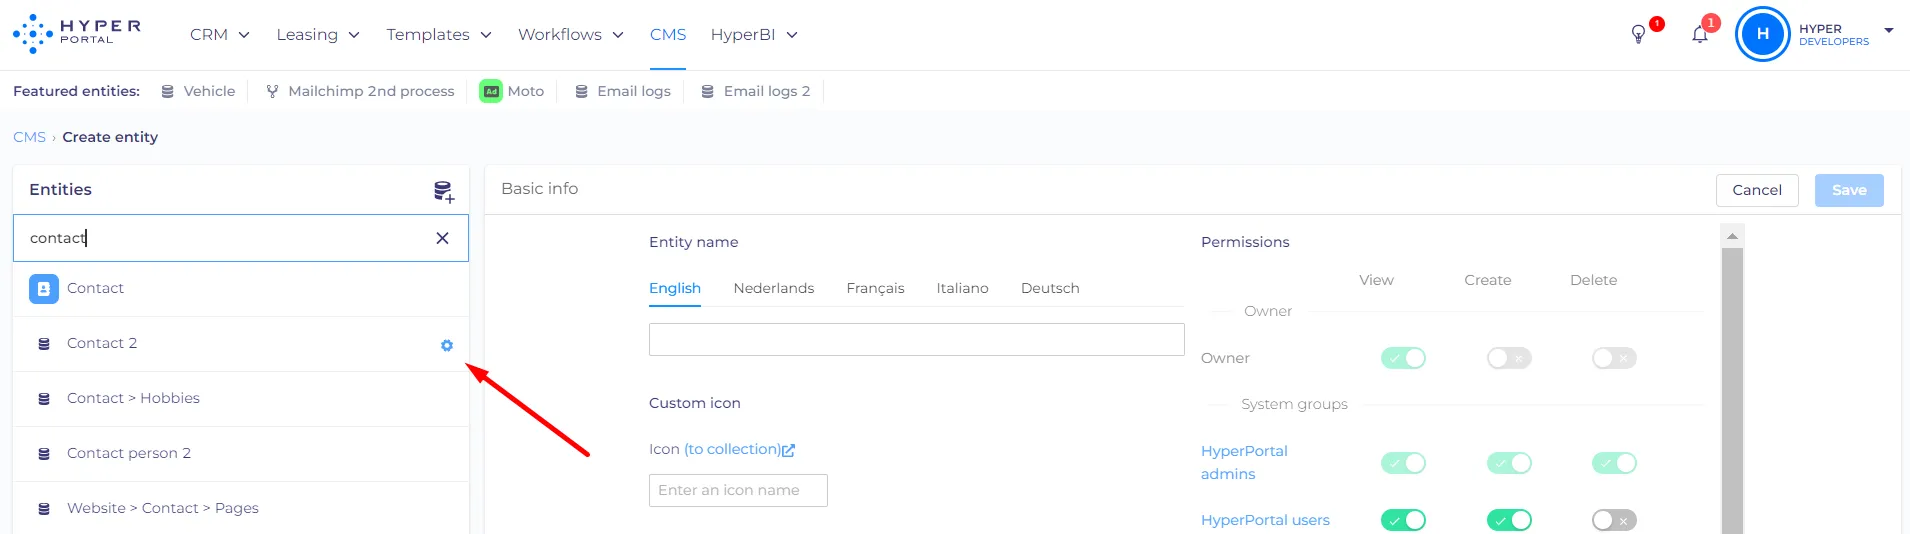Switch to the Italiano language tab
The image size is (1910, 534).
962,288
